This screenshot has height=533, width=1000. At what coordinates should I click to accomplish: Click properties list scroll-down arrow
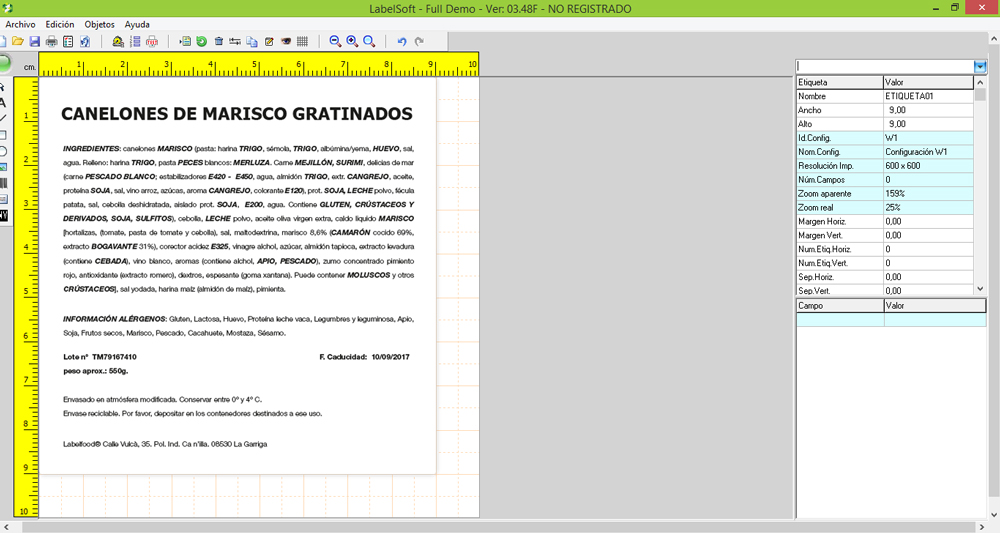tap(980, 289)
